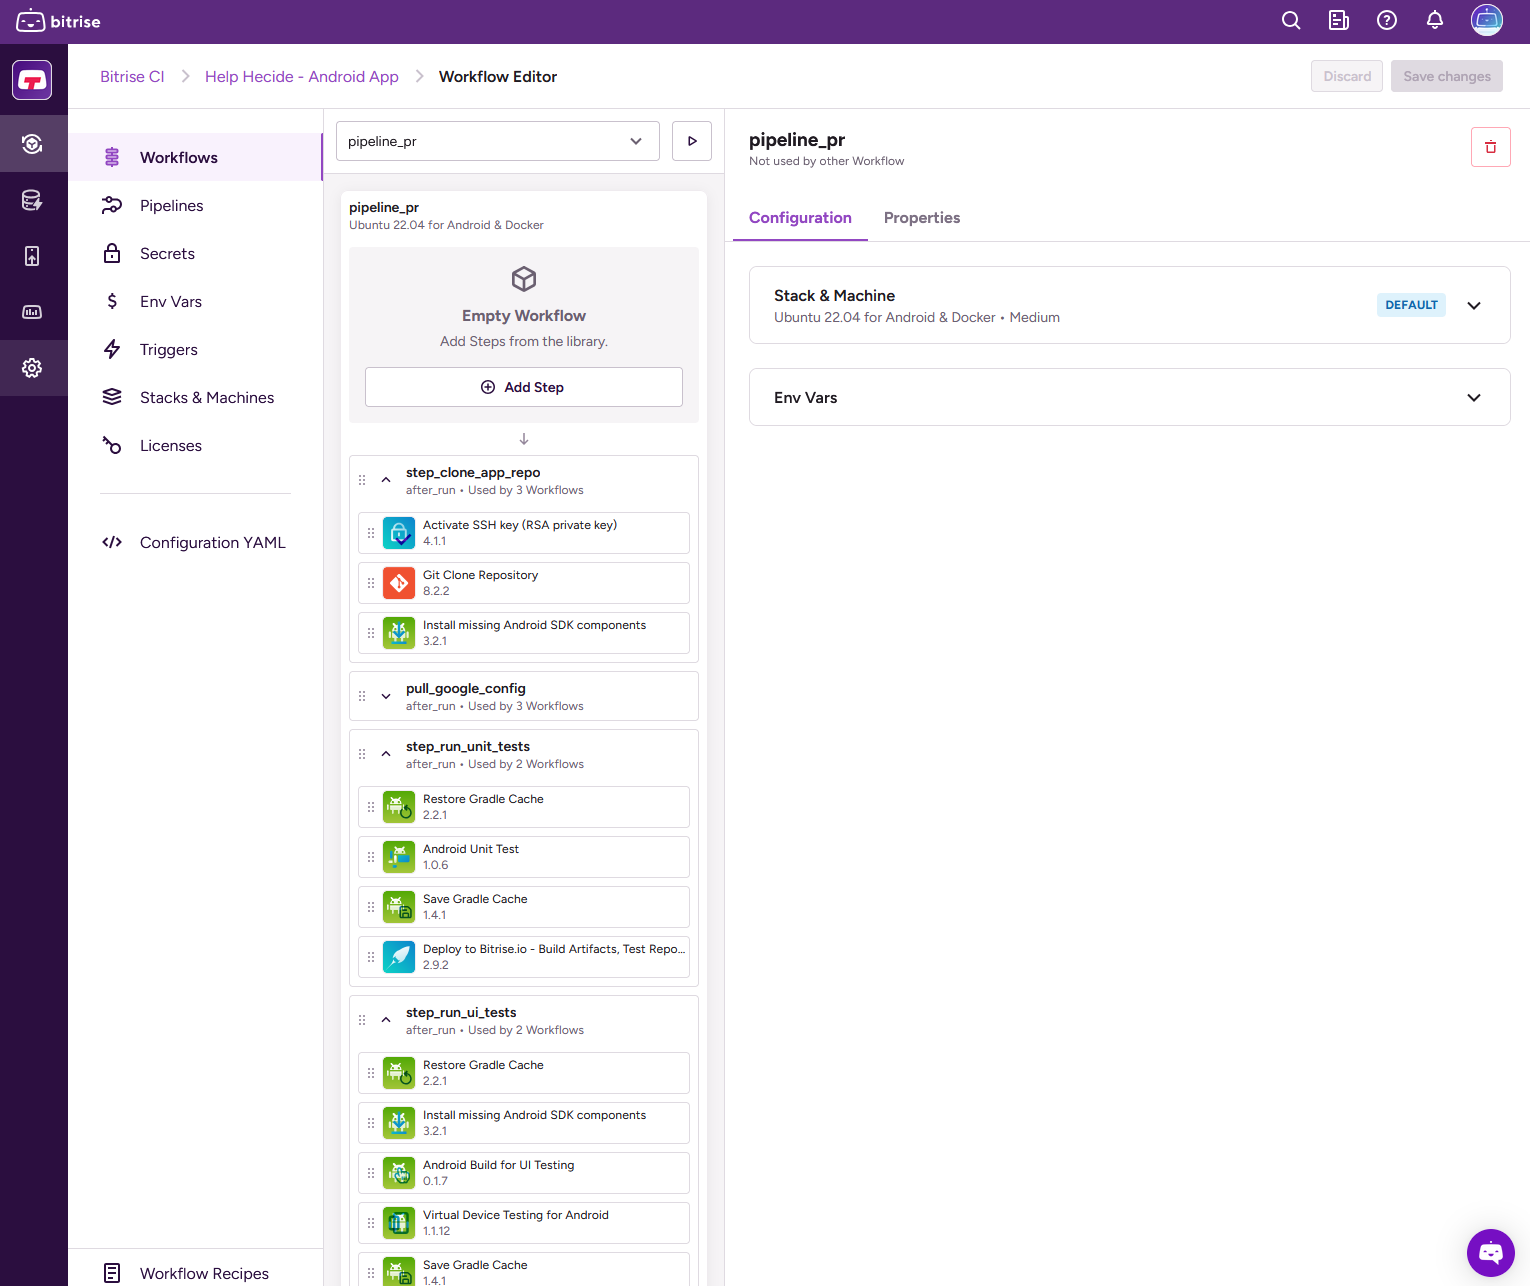
Task: Open the pipeline_pr workflow selector dropdown
Action: coord(497,141)
